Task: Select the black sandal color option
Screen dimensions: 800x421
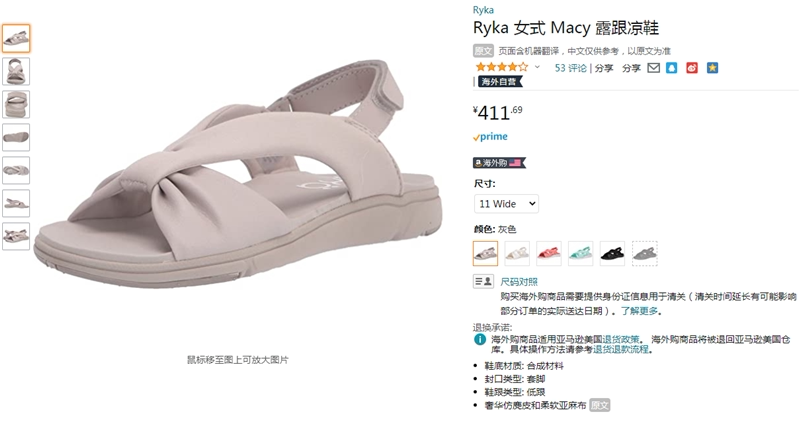Action: tap(612, 254)
